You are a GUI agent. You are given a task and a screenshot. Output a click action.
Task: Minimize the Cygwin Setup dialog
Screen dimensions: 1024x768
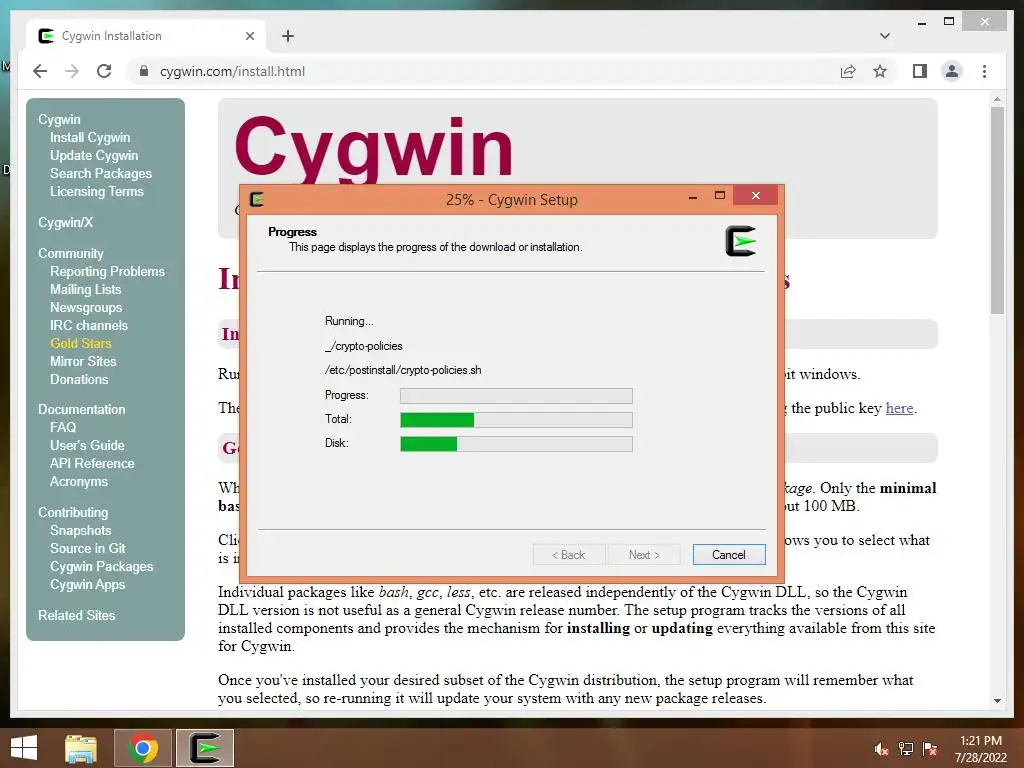[x=693, y=196]
